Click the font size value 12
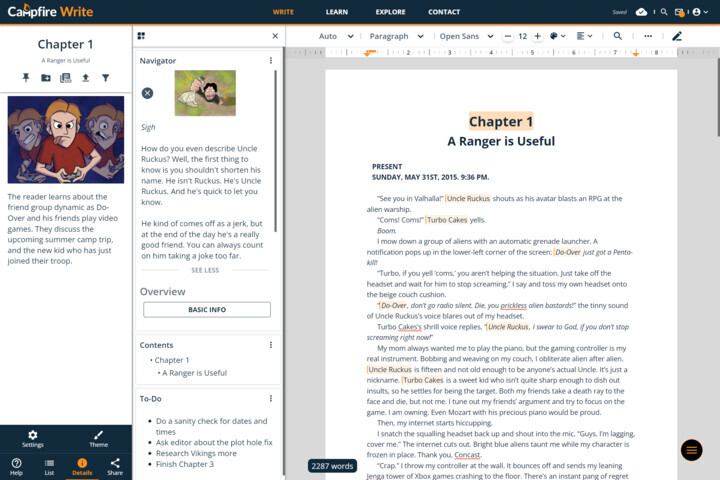Image resolution: width=720 pixels, height=480 pixels. [523, 36]
